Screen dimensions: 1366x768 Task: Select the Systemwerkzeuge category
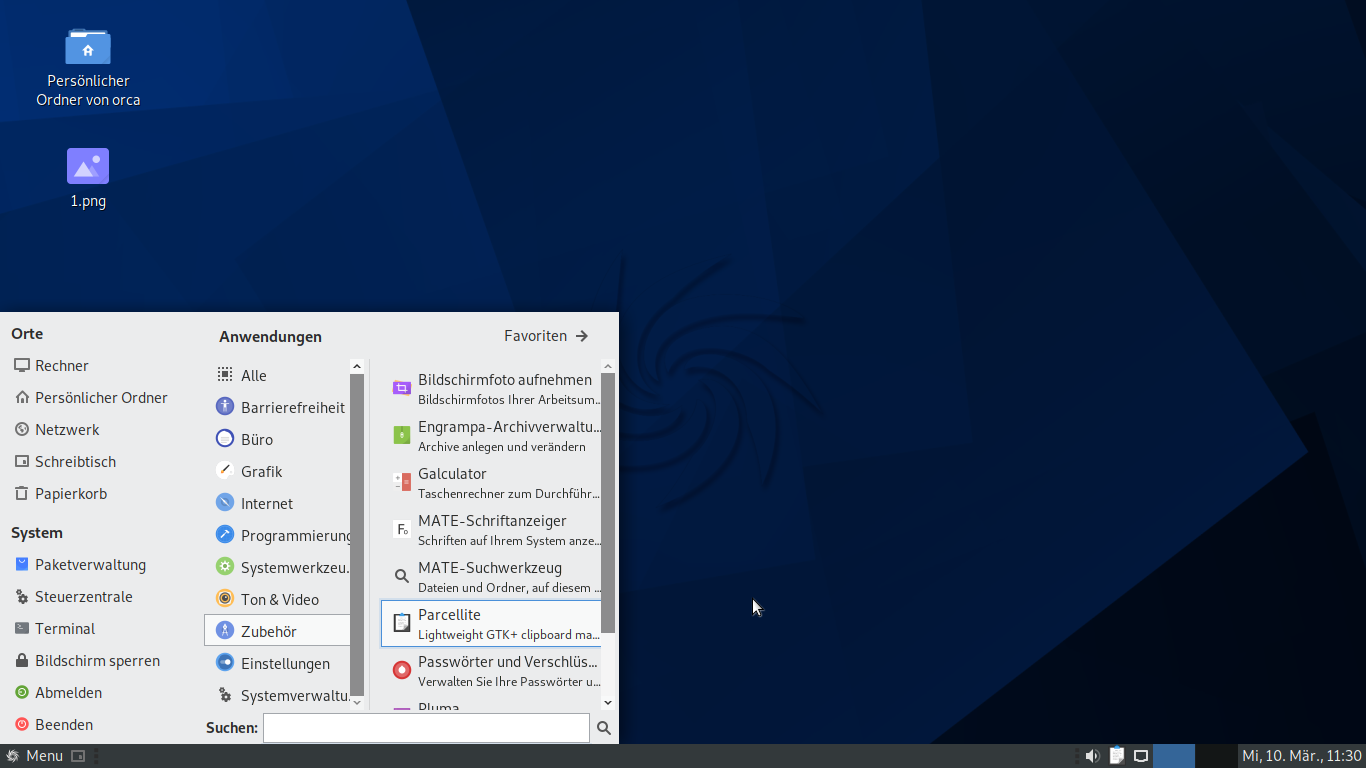(277, 568)
